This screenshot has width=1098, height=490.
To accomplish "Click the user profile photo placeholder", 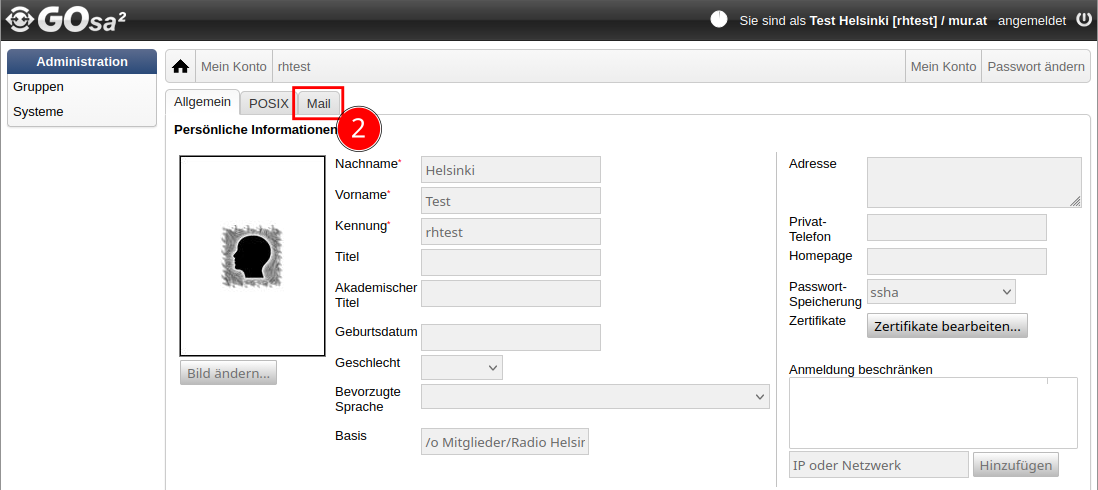I will tap(252, 256).
